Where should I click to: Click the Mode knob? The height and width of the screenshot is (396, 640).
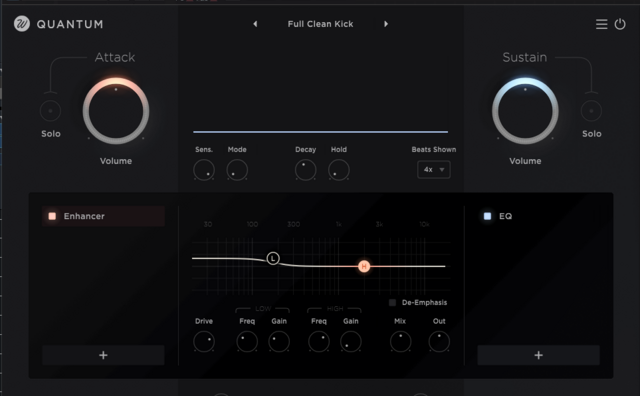click(x=237, y=170)
